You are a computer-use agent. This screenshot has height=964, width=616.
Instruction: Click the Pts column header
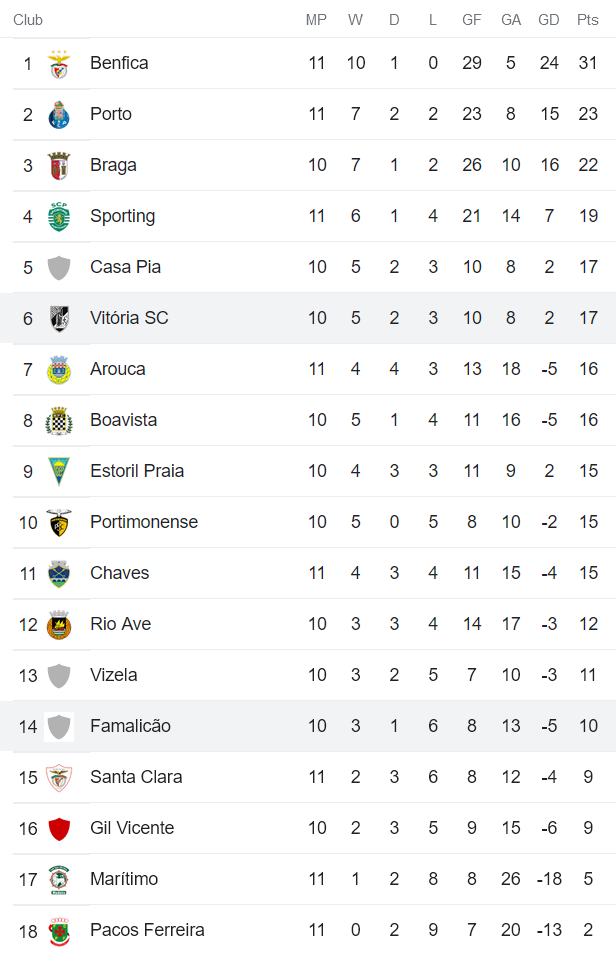[588, 20]
